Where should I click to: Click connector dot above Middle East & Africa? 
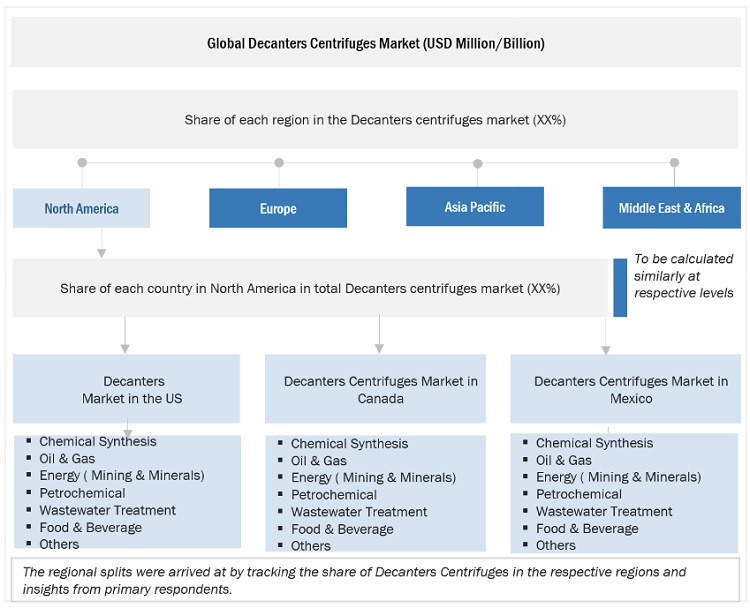click(x=674, y=163)
